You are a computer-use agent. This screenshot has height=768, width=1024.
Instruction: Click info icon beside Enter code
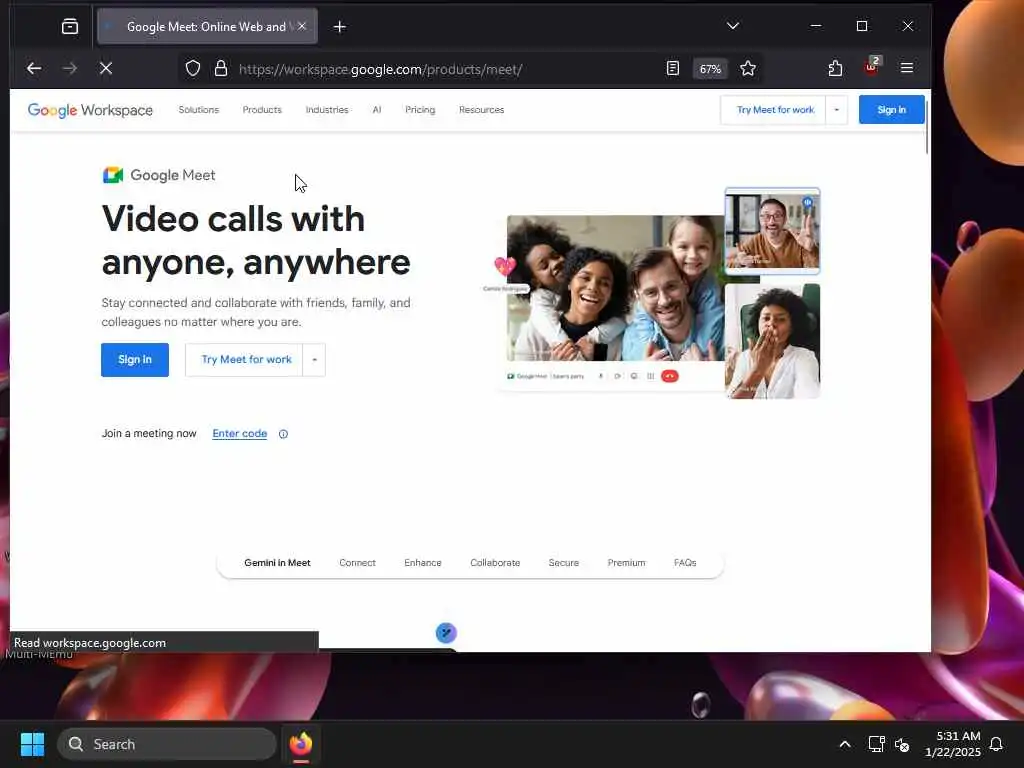coord(283,434)
